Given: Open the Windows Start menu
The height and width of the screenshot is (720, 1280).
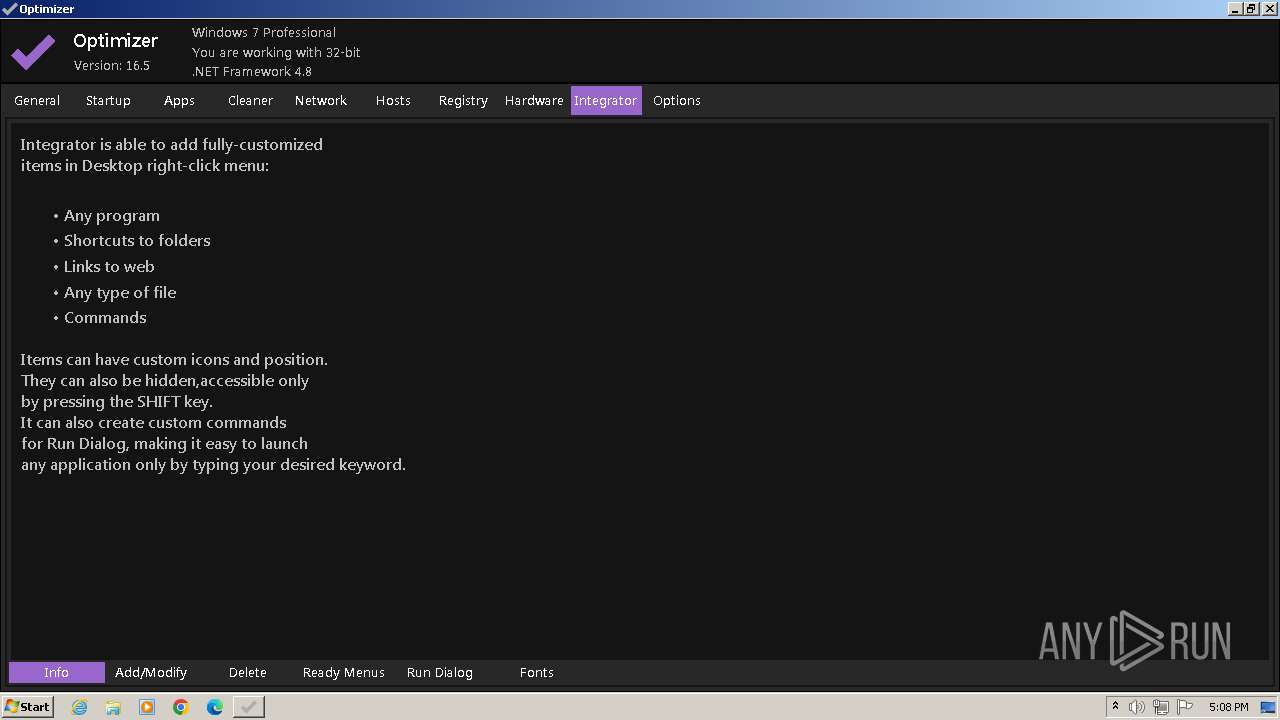Looking at the screenshot, I should click(x=27, y=706).
